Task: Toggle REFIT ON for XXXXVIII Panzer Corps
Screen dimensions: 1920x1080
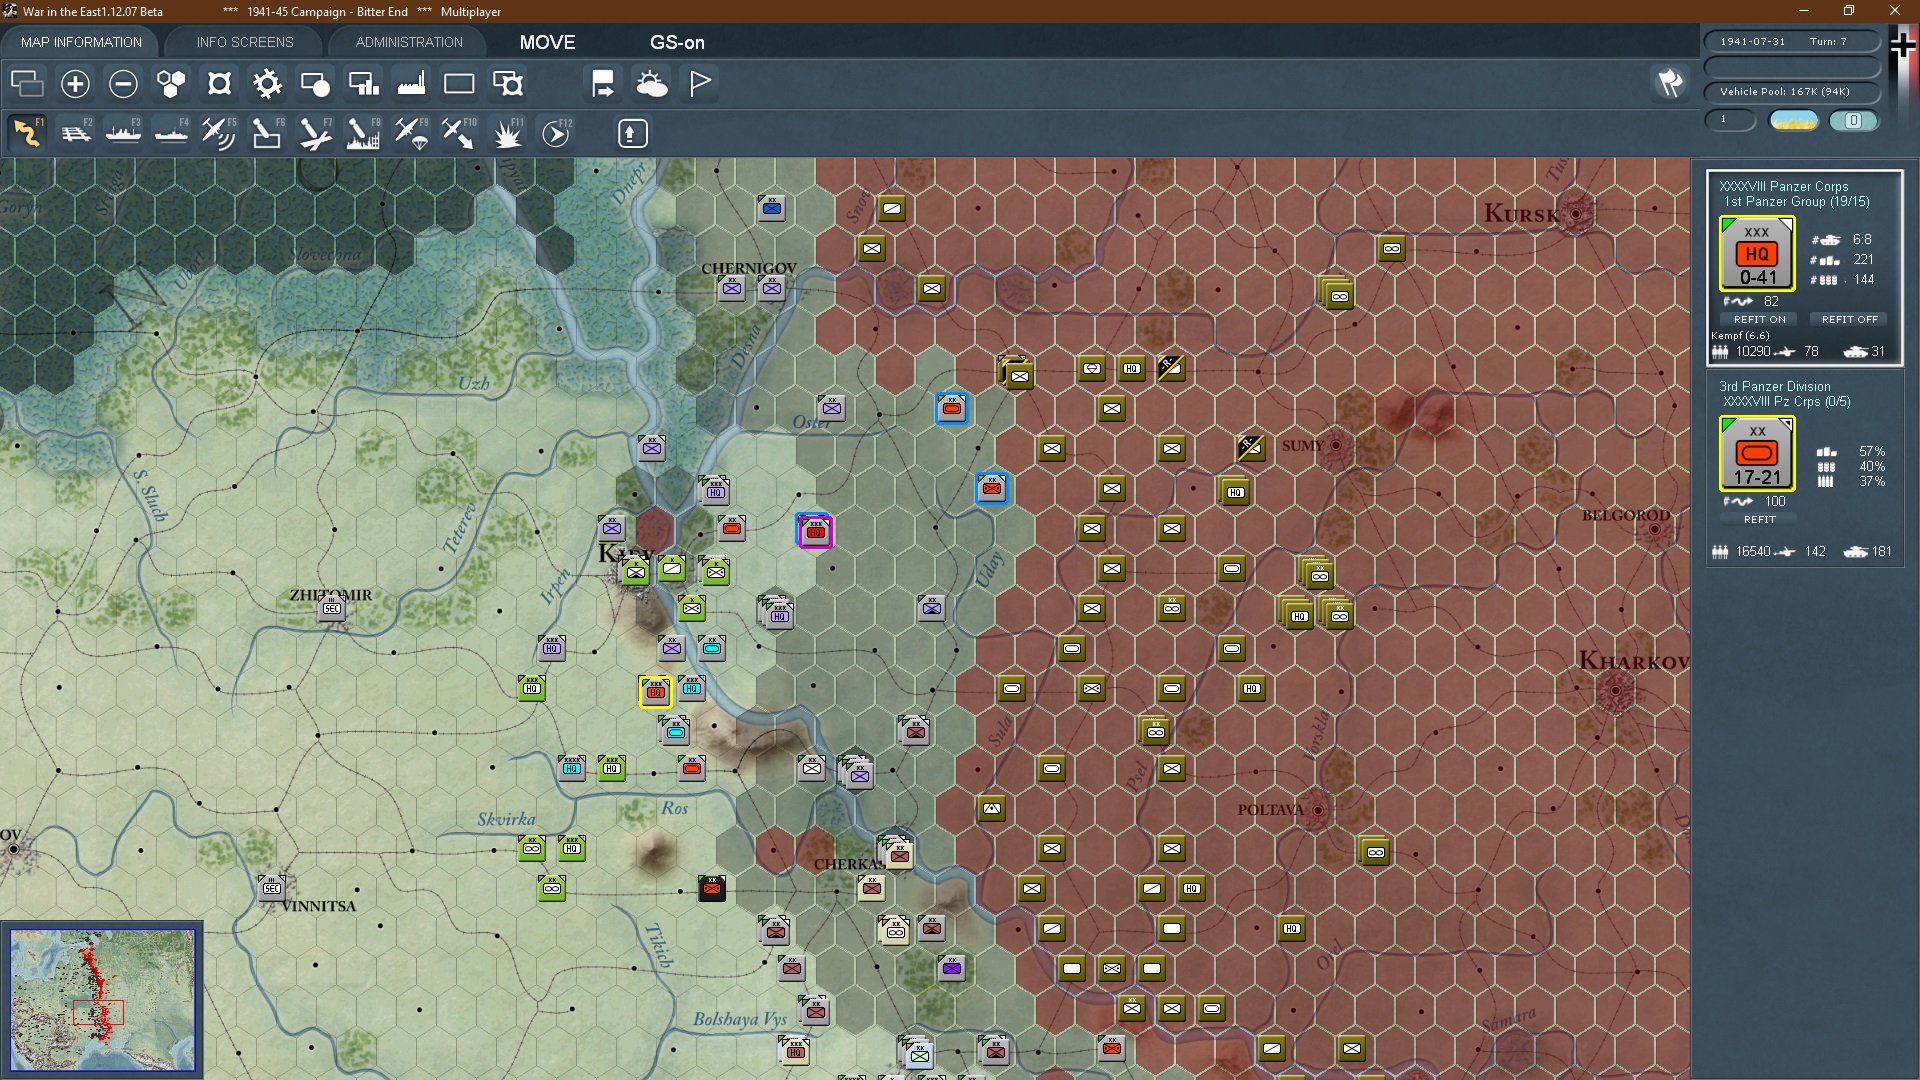Action: (x=1759, y=319)
